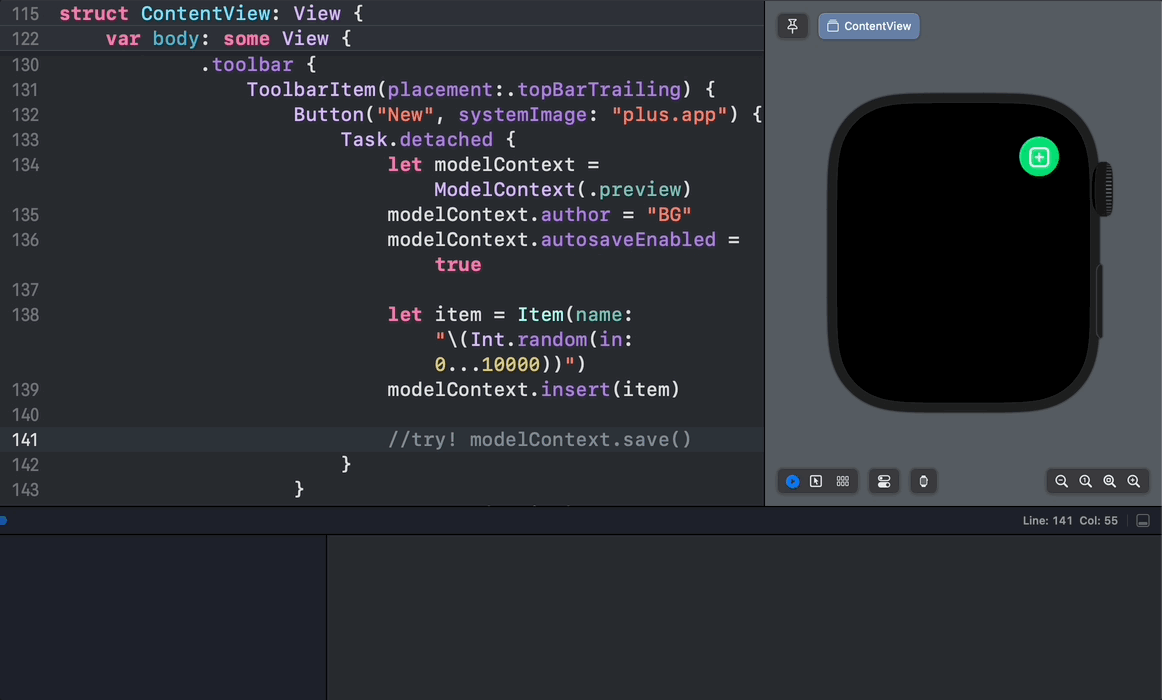Zoom out the preview canvas
Viewport: 1162px width, 700px height.
tap(1061, 481)
